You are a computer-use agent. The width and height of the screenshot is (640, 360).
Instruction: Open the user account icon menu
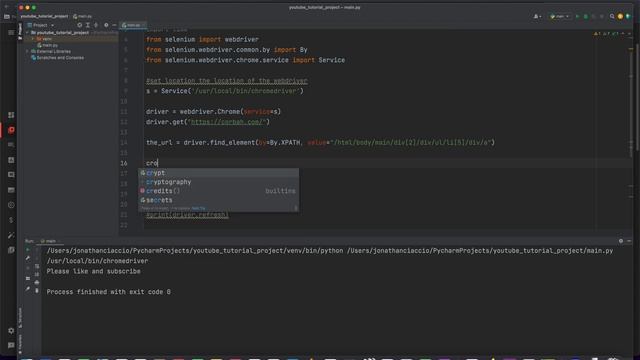pyautogui.click(x=537, y=16)
